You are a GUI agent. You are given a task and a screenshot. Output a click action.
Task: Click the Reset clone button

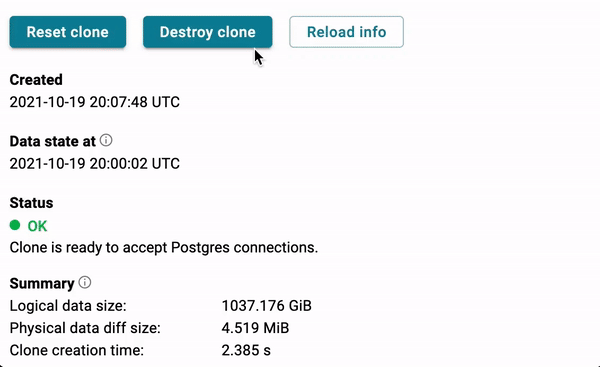pyautogui.click(x=68, y=32)
